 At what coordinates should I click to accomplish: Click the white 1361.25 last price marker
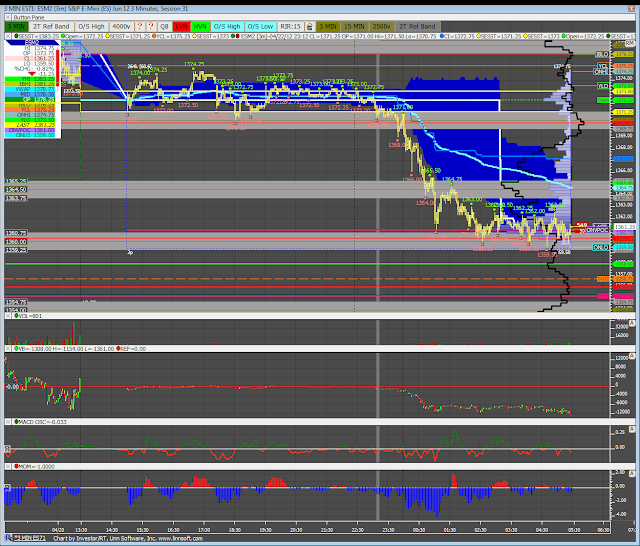tap(624, 226)
